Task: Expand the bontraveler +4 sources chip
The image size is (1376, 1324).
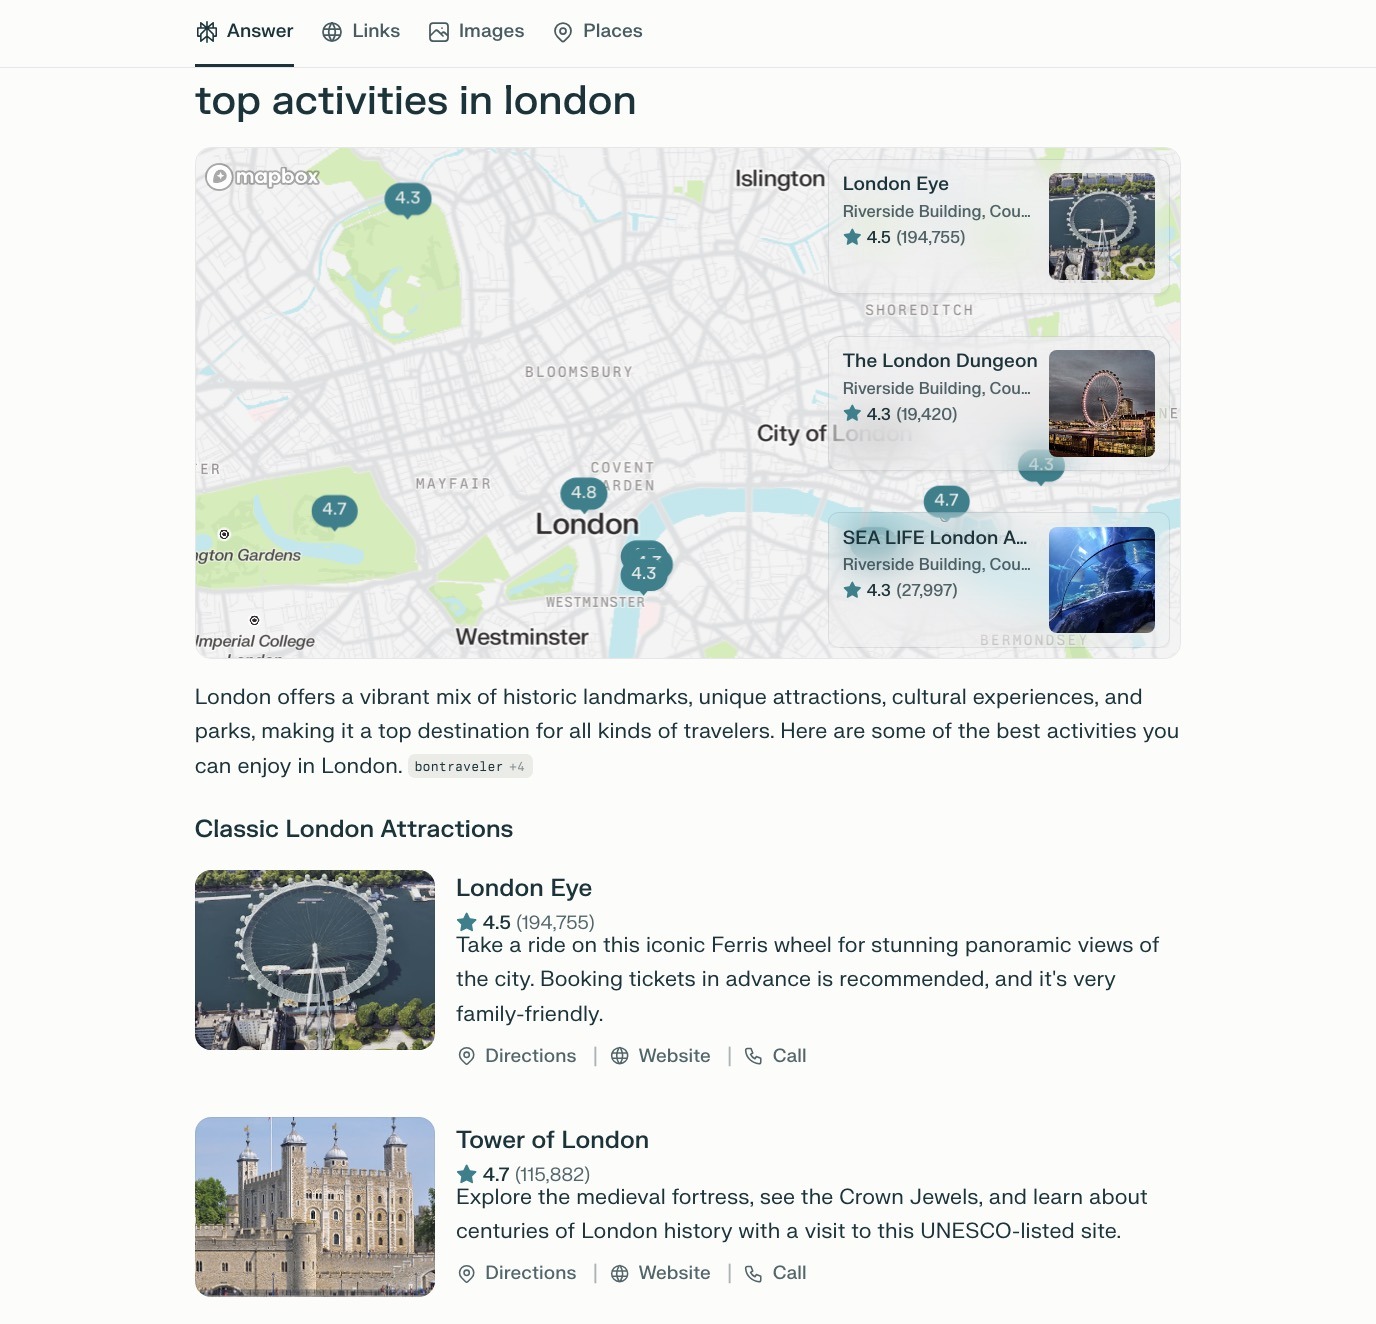Action: [x=469, y=766]
